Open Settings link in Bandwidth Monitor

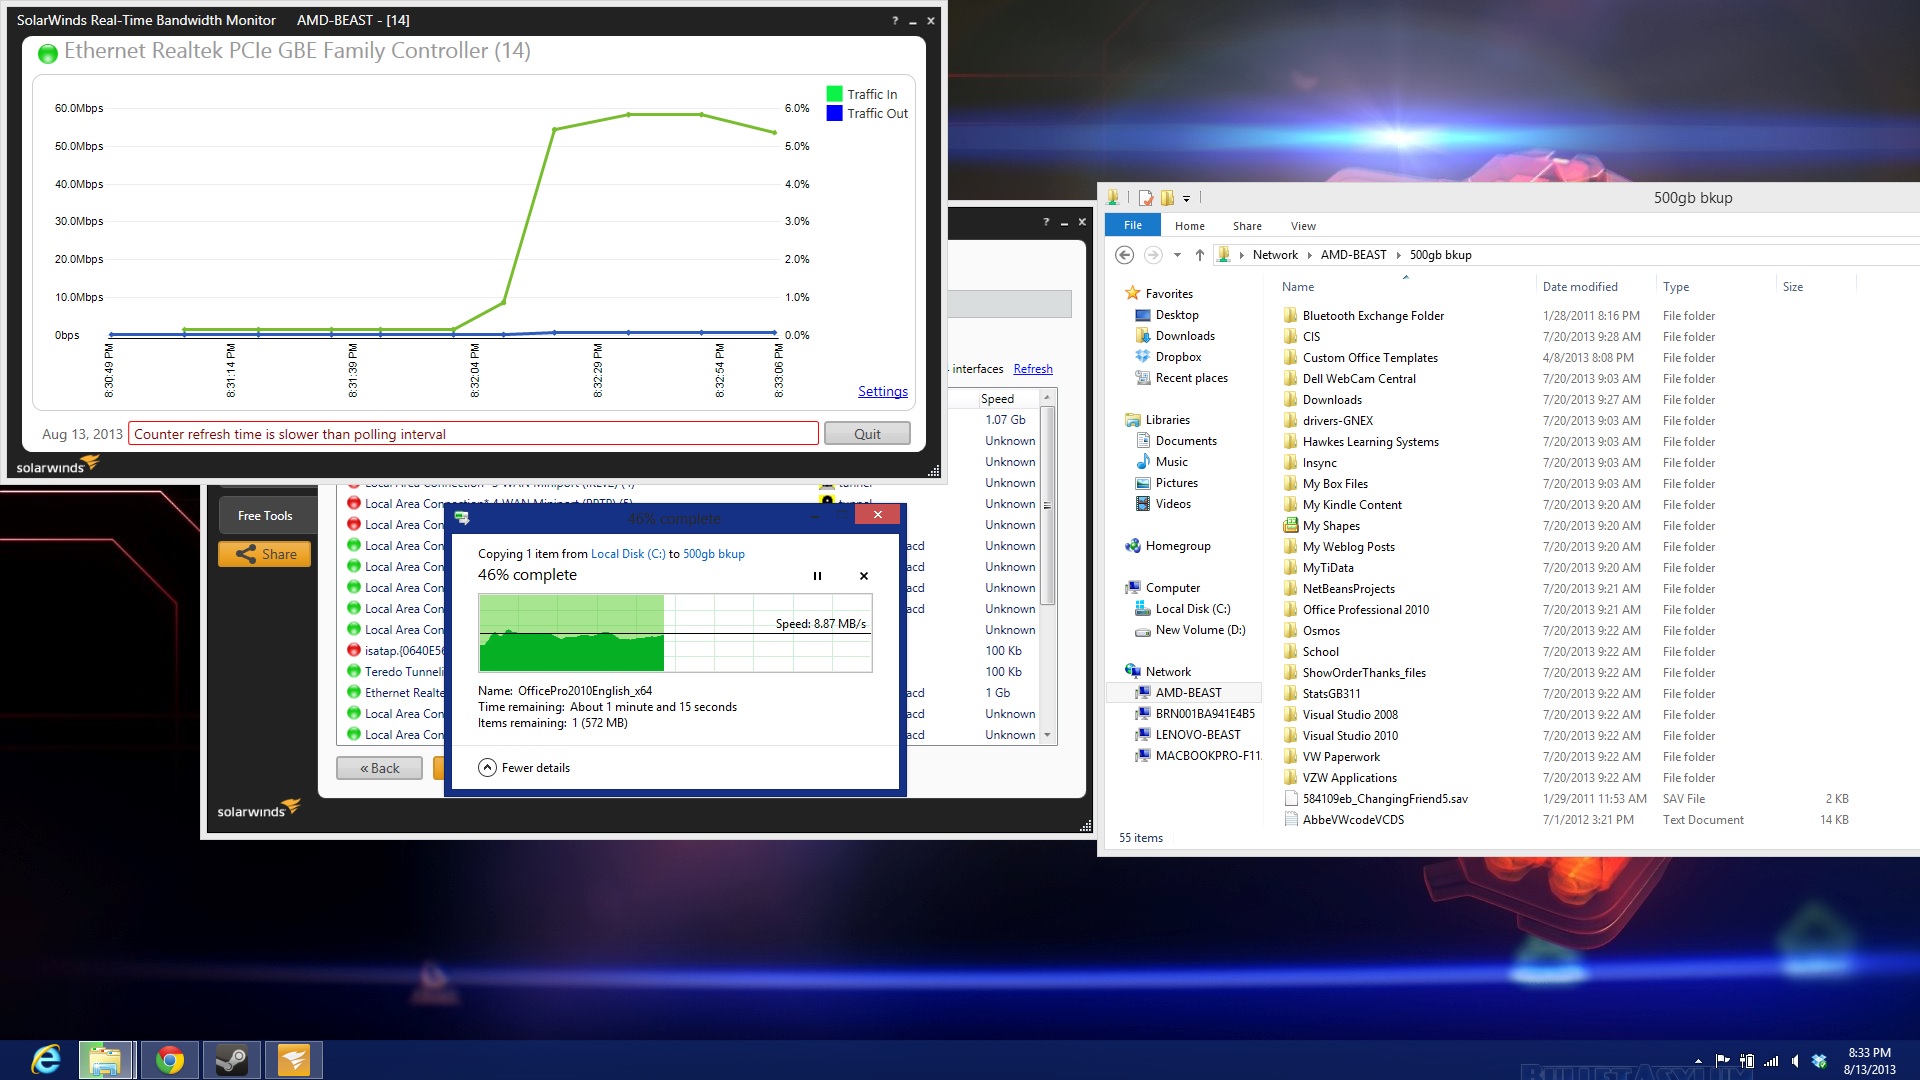point(883,392)
